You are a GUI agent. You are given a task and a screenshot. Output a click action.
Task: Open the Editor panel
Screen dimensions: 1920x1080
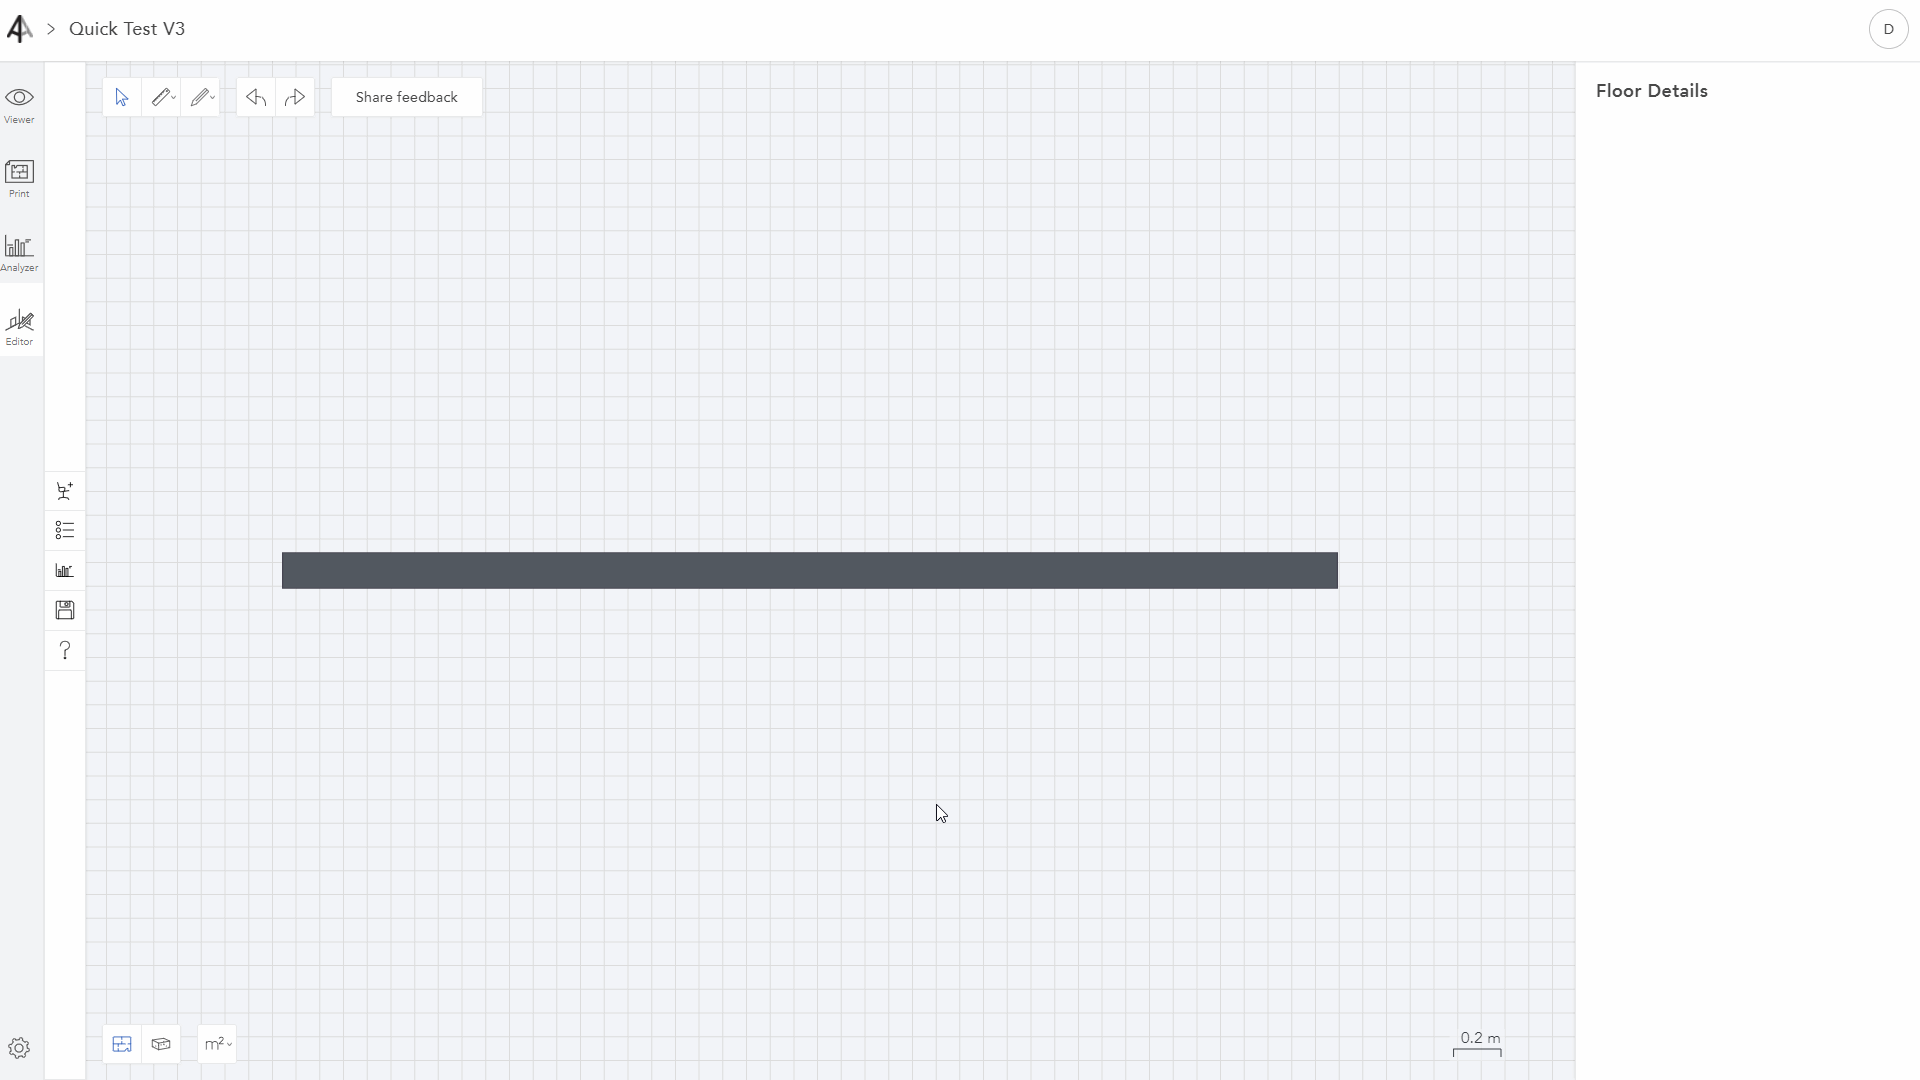[20, 328]
